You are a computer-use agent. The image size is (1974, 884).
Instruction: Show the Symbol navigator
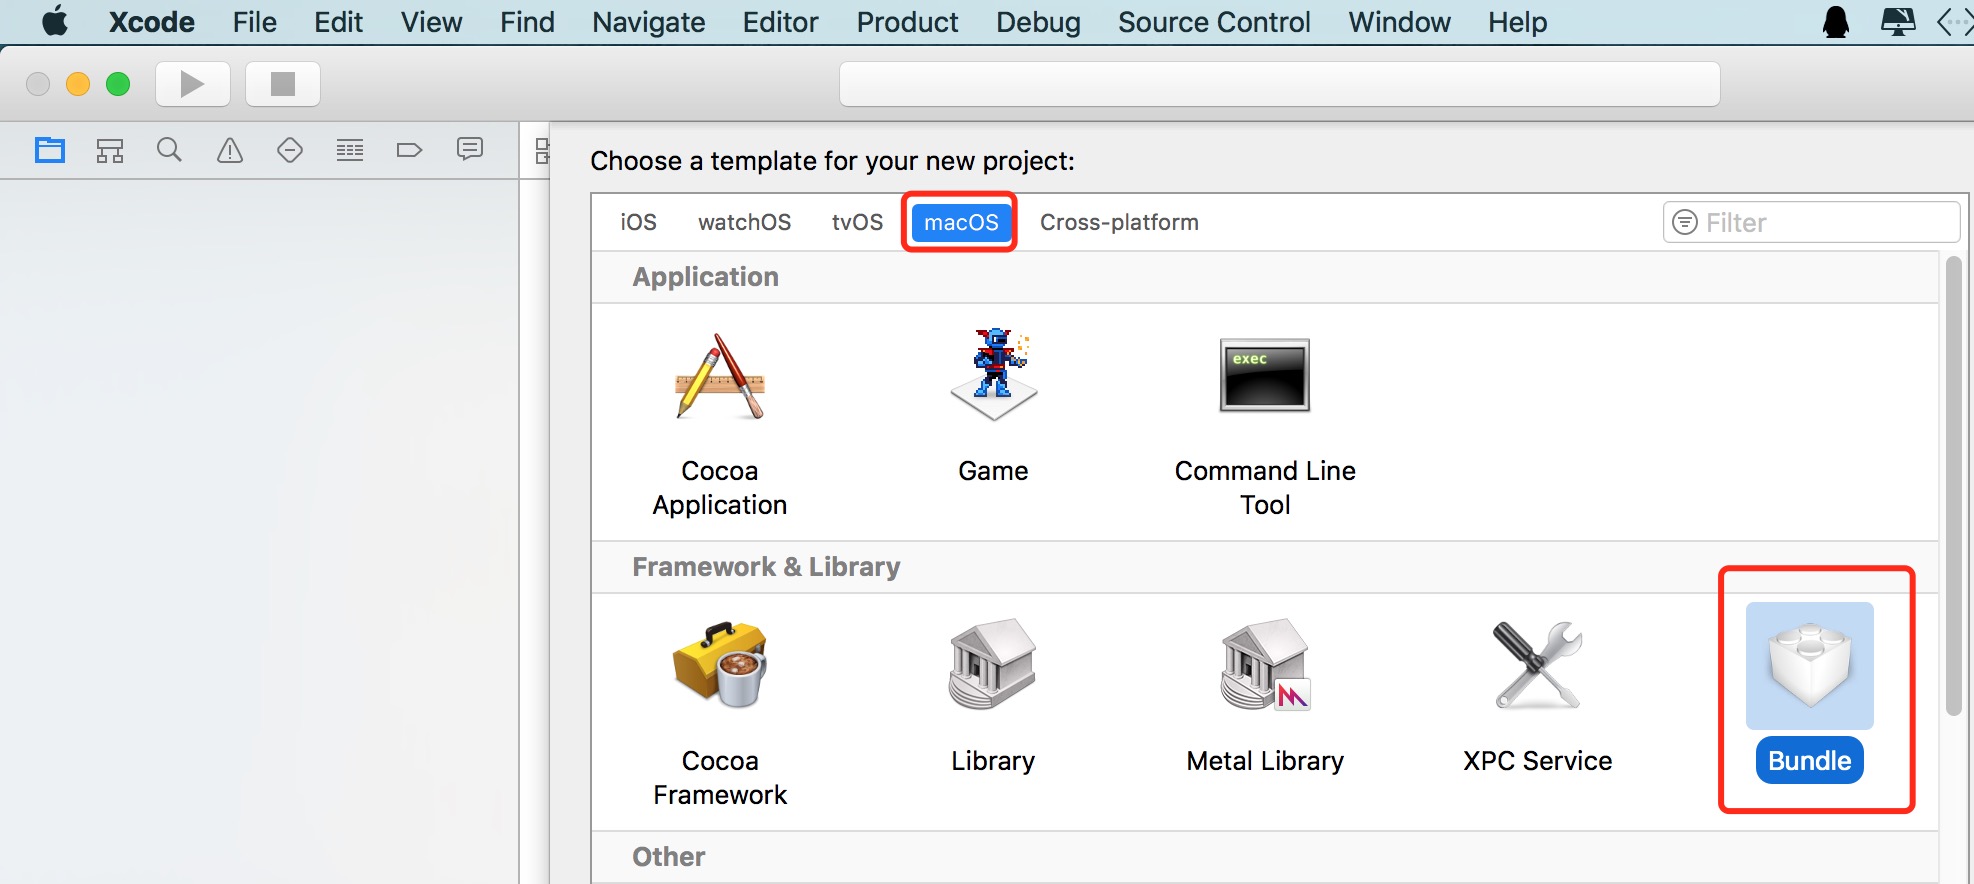point(110,150)
